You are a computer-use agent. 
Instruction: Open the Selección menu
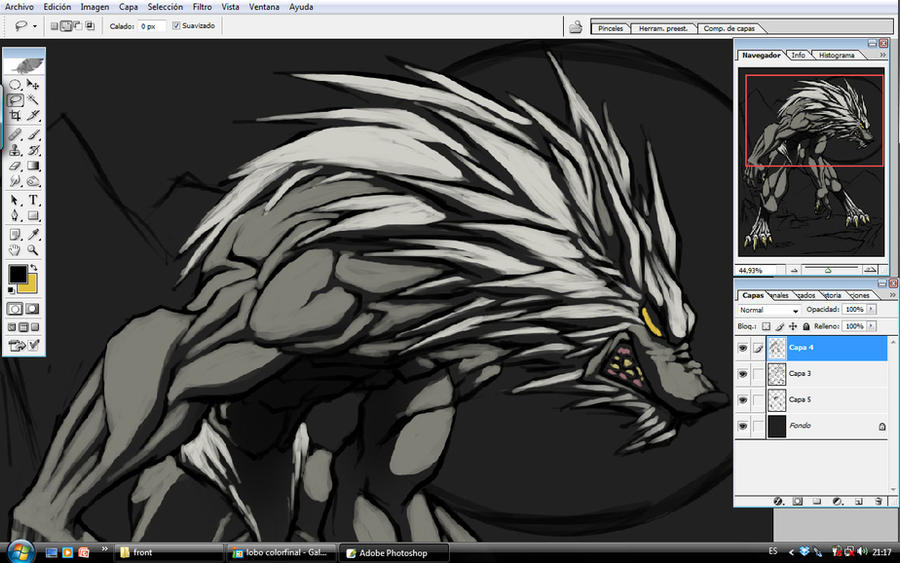pos(165,7)
